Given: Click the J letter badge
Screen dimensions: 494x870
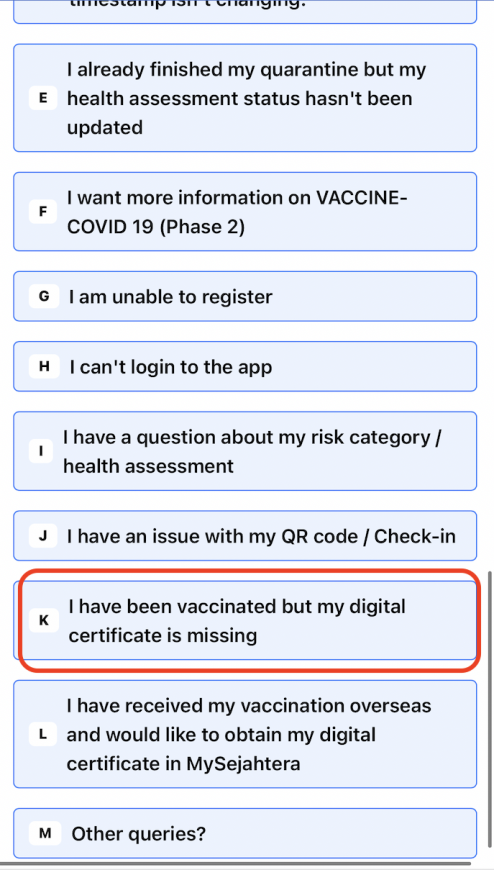Looking at the screenshot, I should point(43,535).
